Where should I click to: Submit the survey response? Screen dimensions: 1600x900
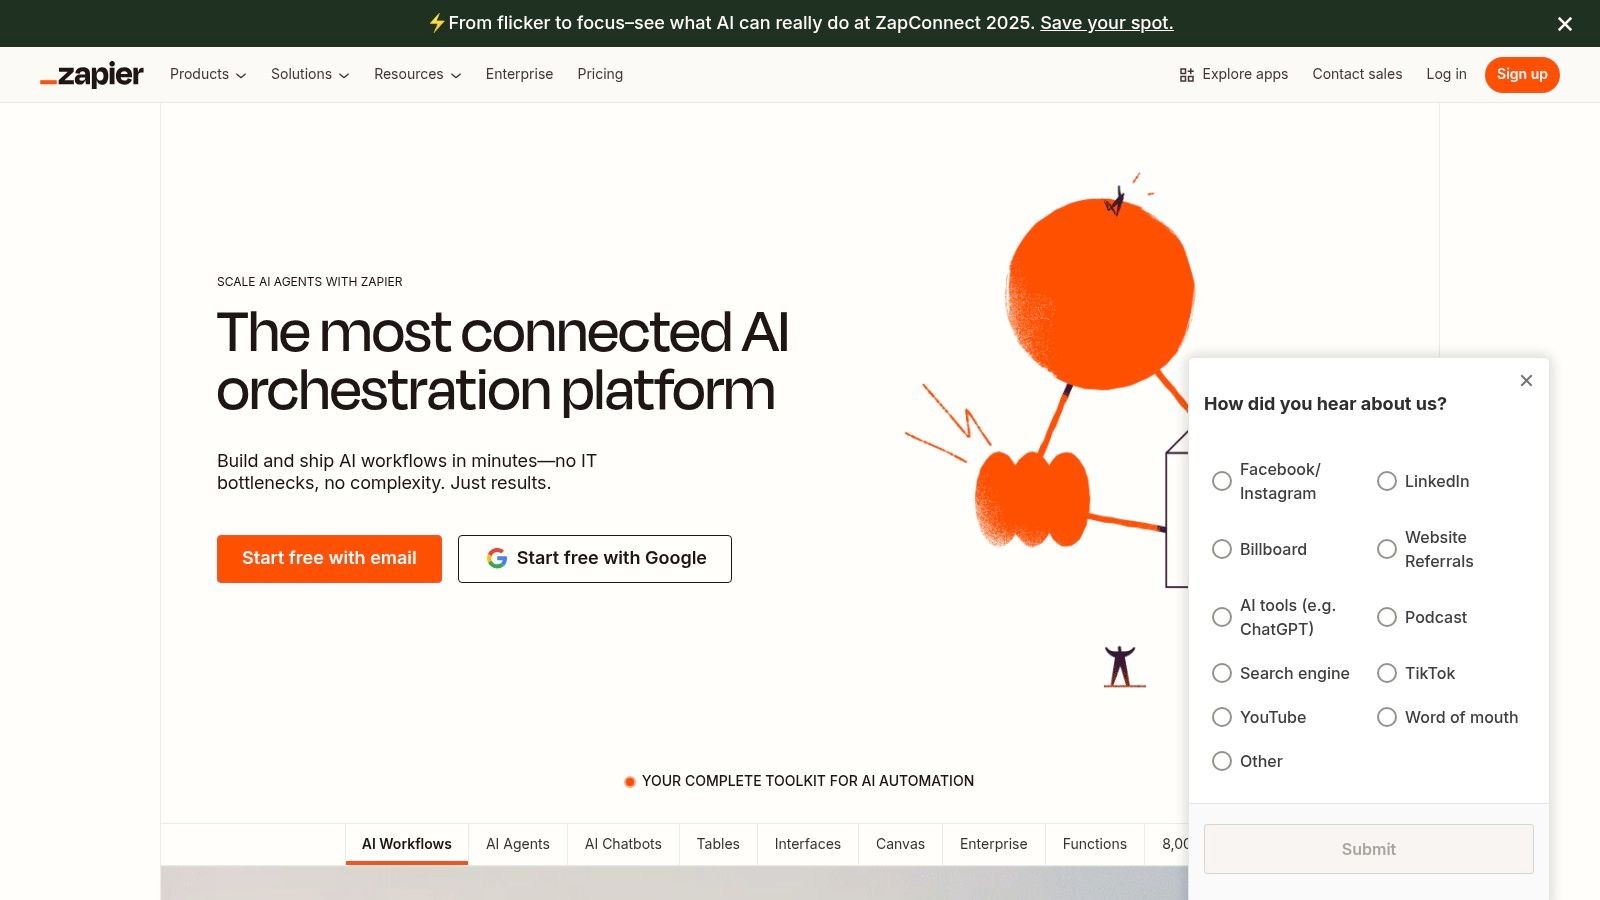1368,849
